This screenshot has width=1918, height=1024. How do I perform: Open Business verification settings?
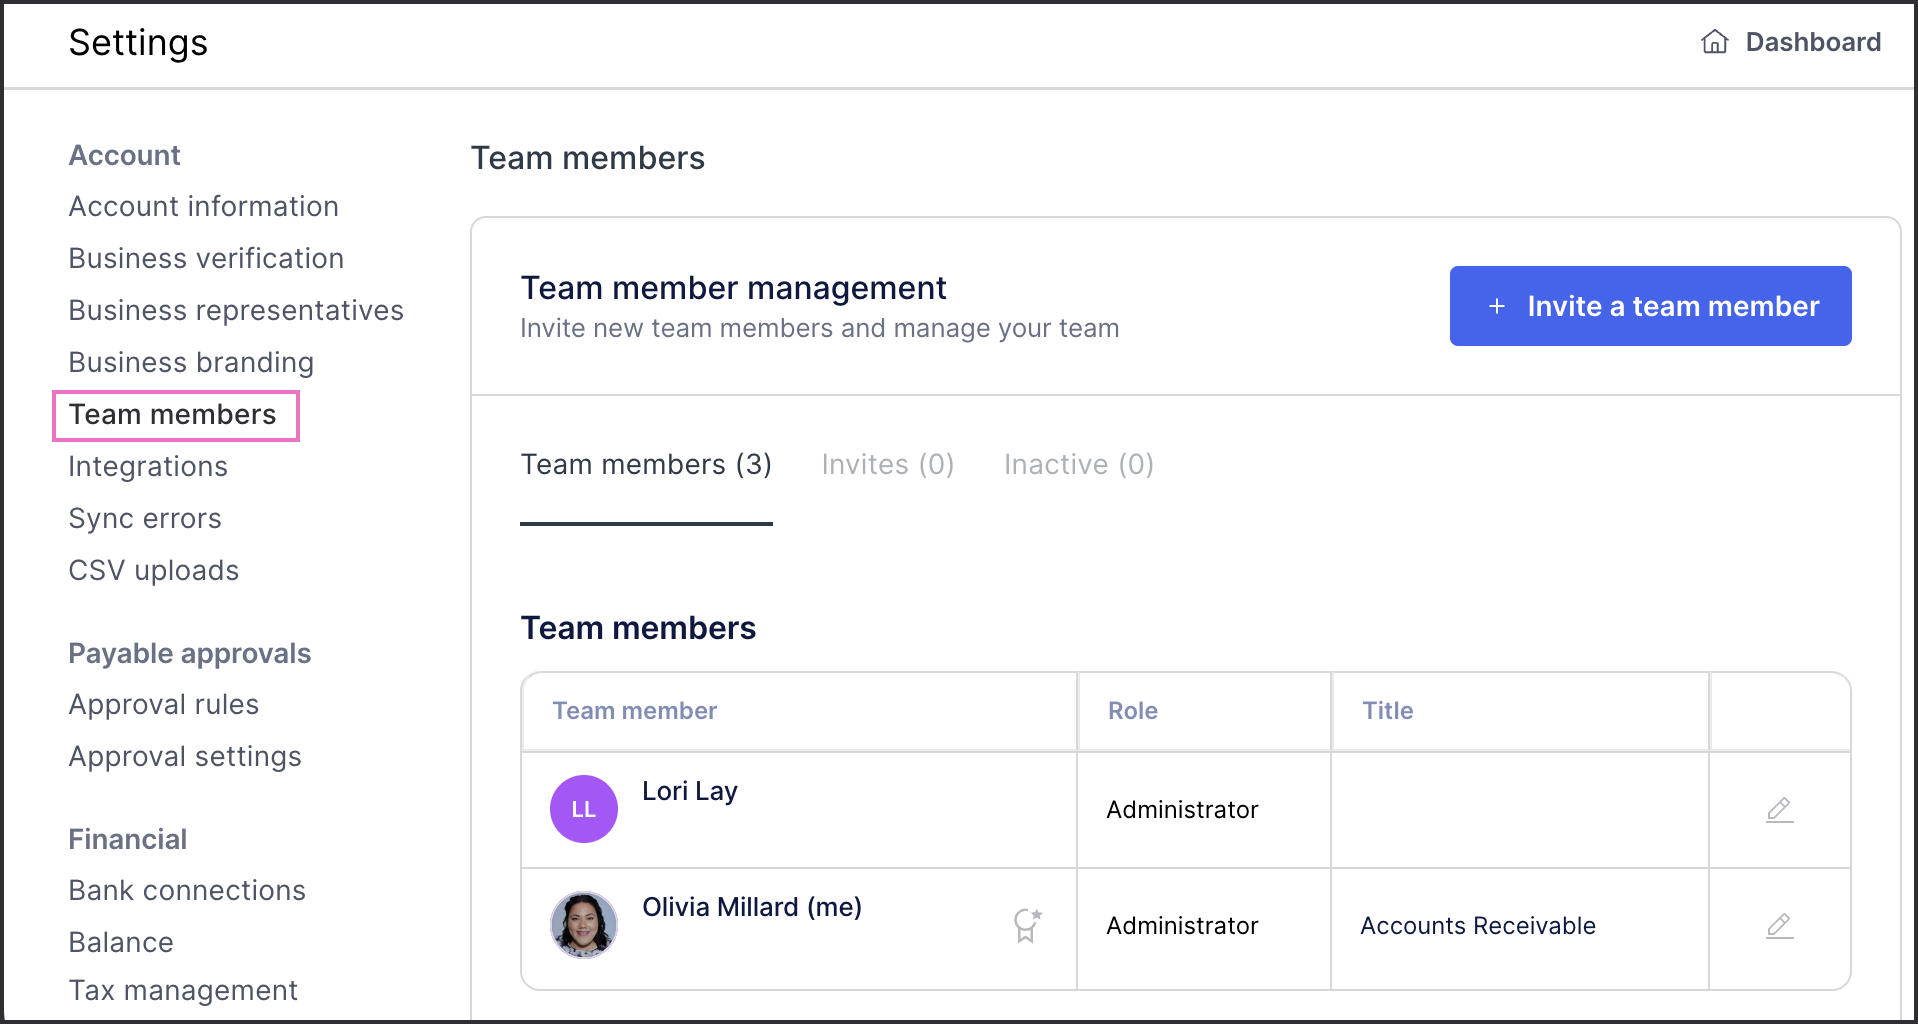coord(206,258)
